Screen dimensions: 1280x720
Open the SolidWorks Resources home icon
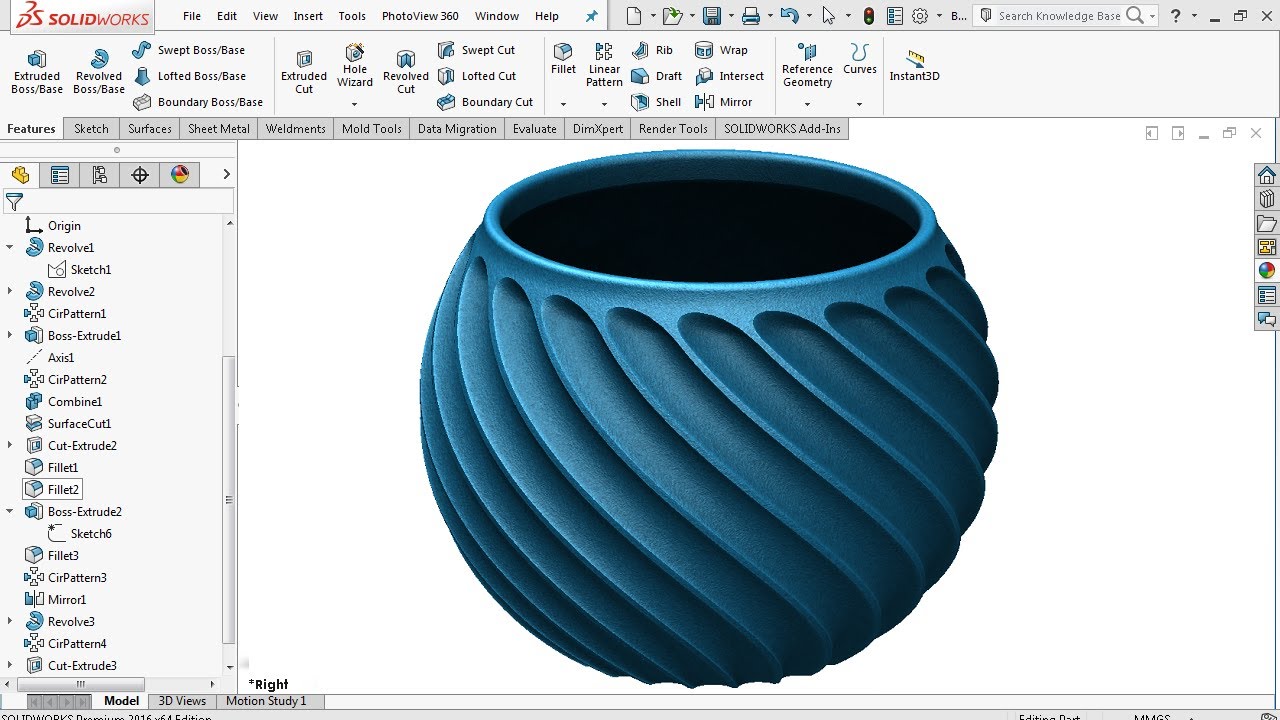1267,175
